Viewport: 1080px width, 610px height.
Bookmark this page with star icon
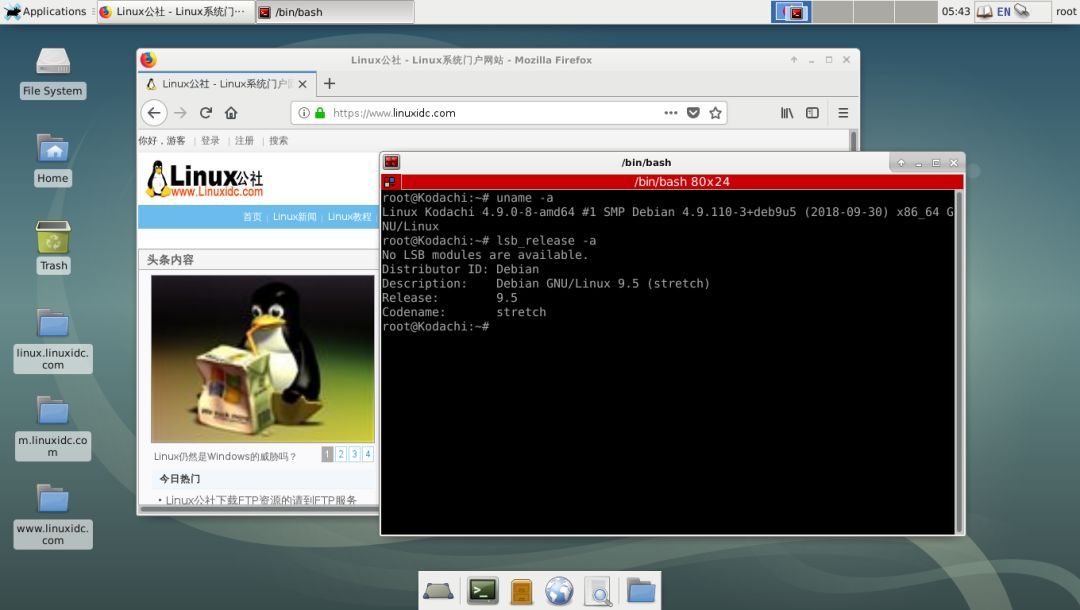716,113
